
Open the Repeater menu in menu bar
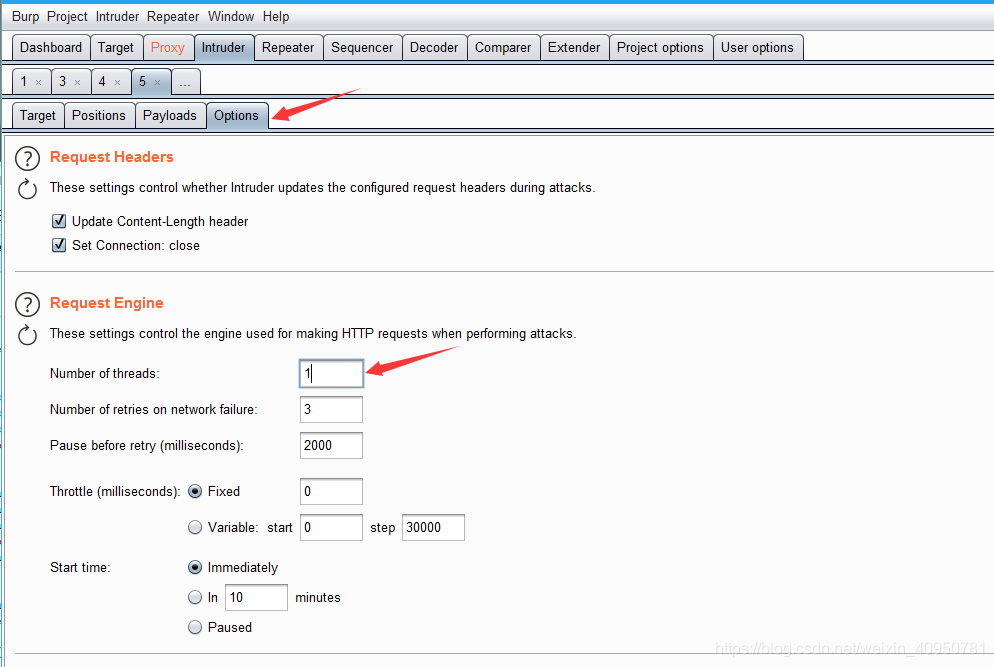pyautogui.click(x=173, y=16)
